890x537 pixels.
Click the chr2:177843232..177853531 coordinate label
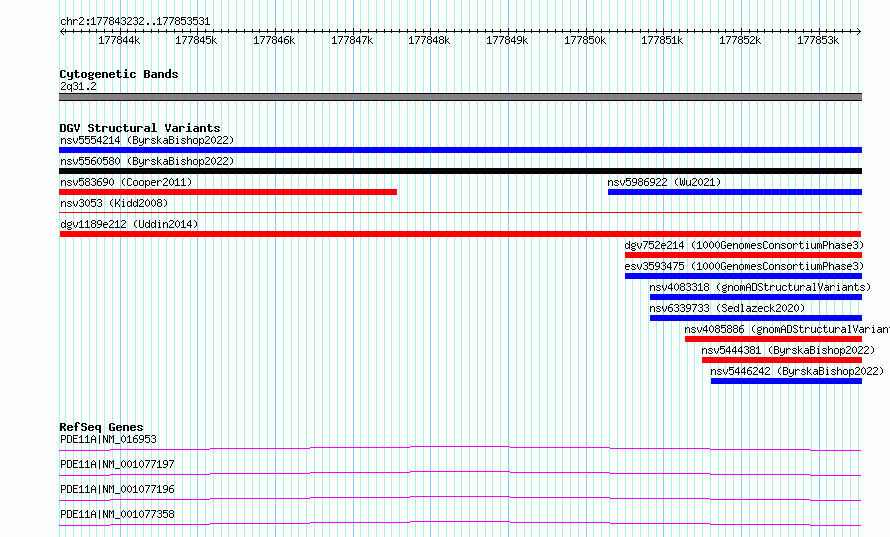[x=135, y=21]
